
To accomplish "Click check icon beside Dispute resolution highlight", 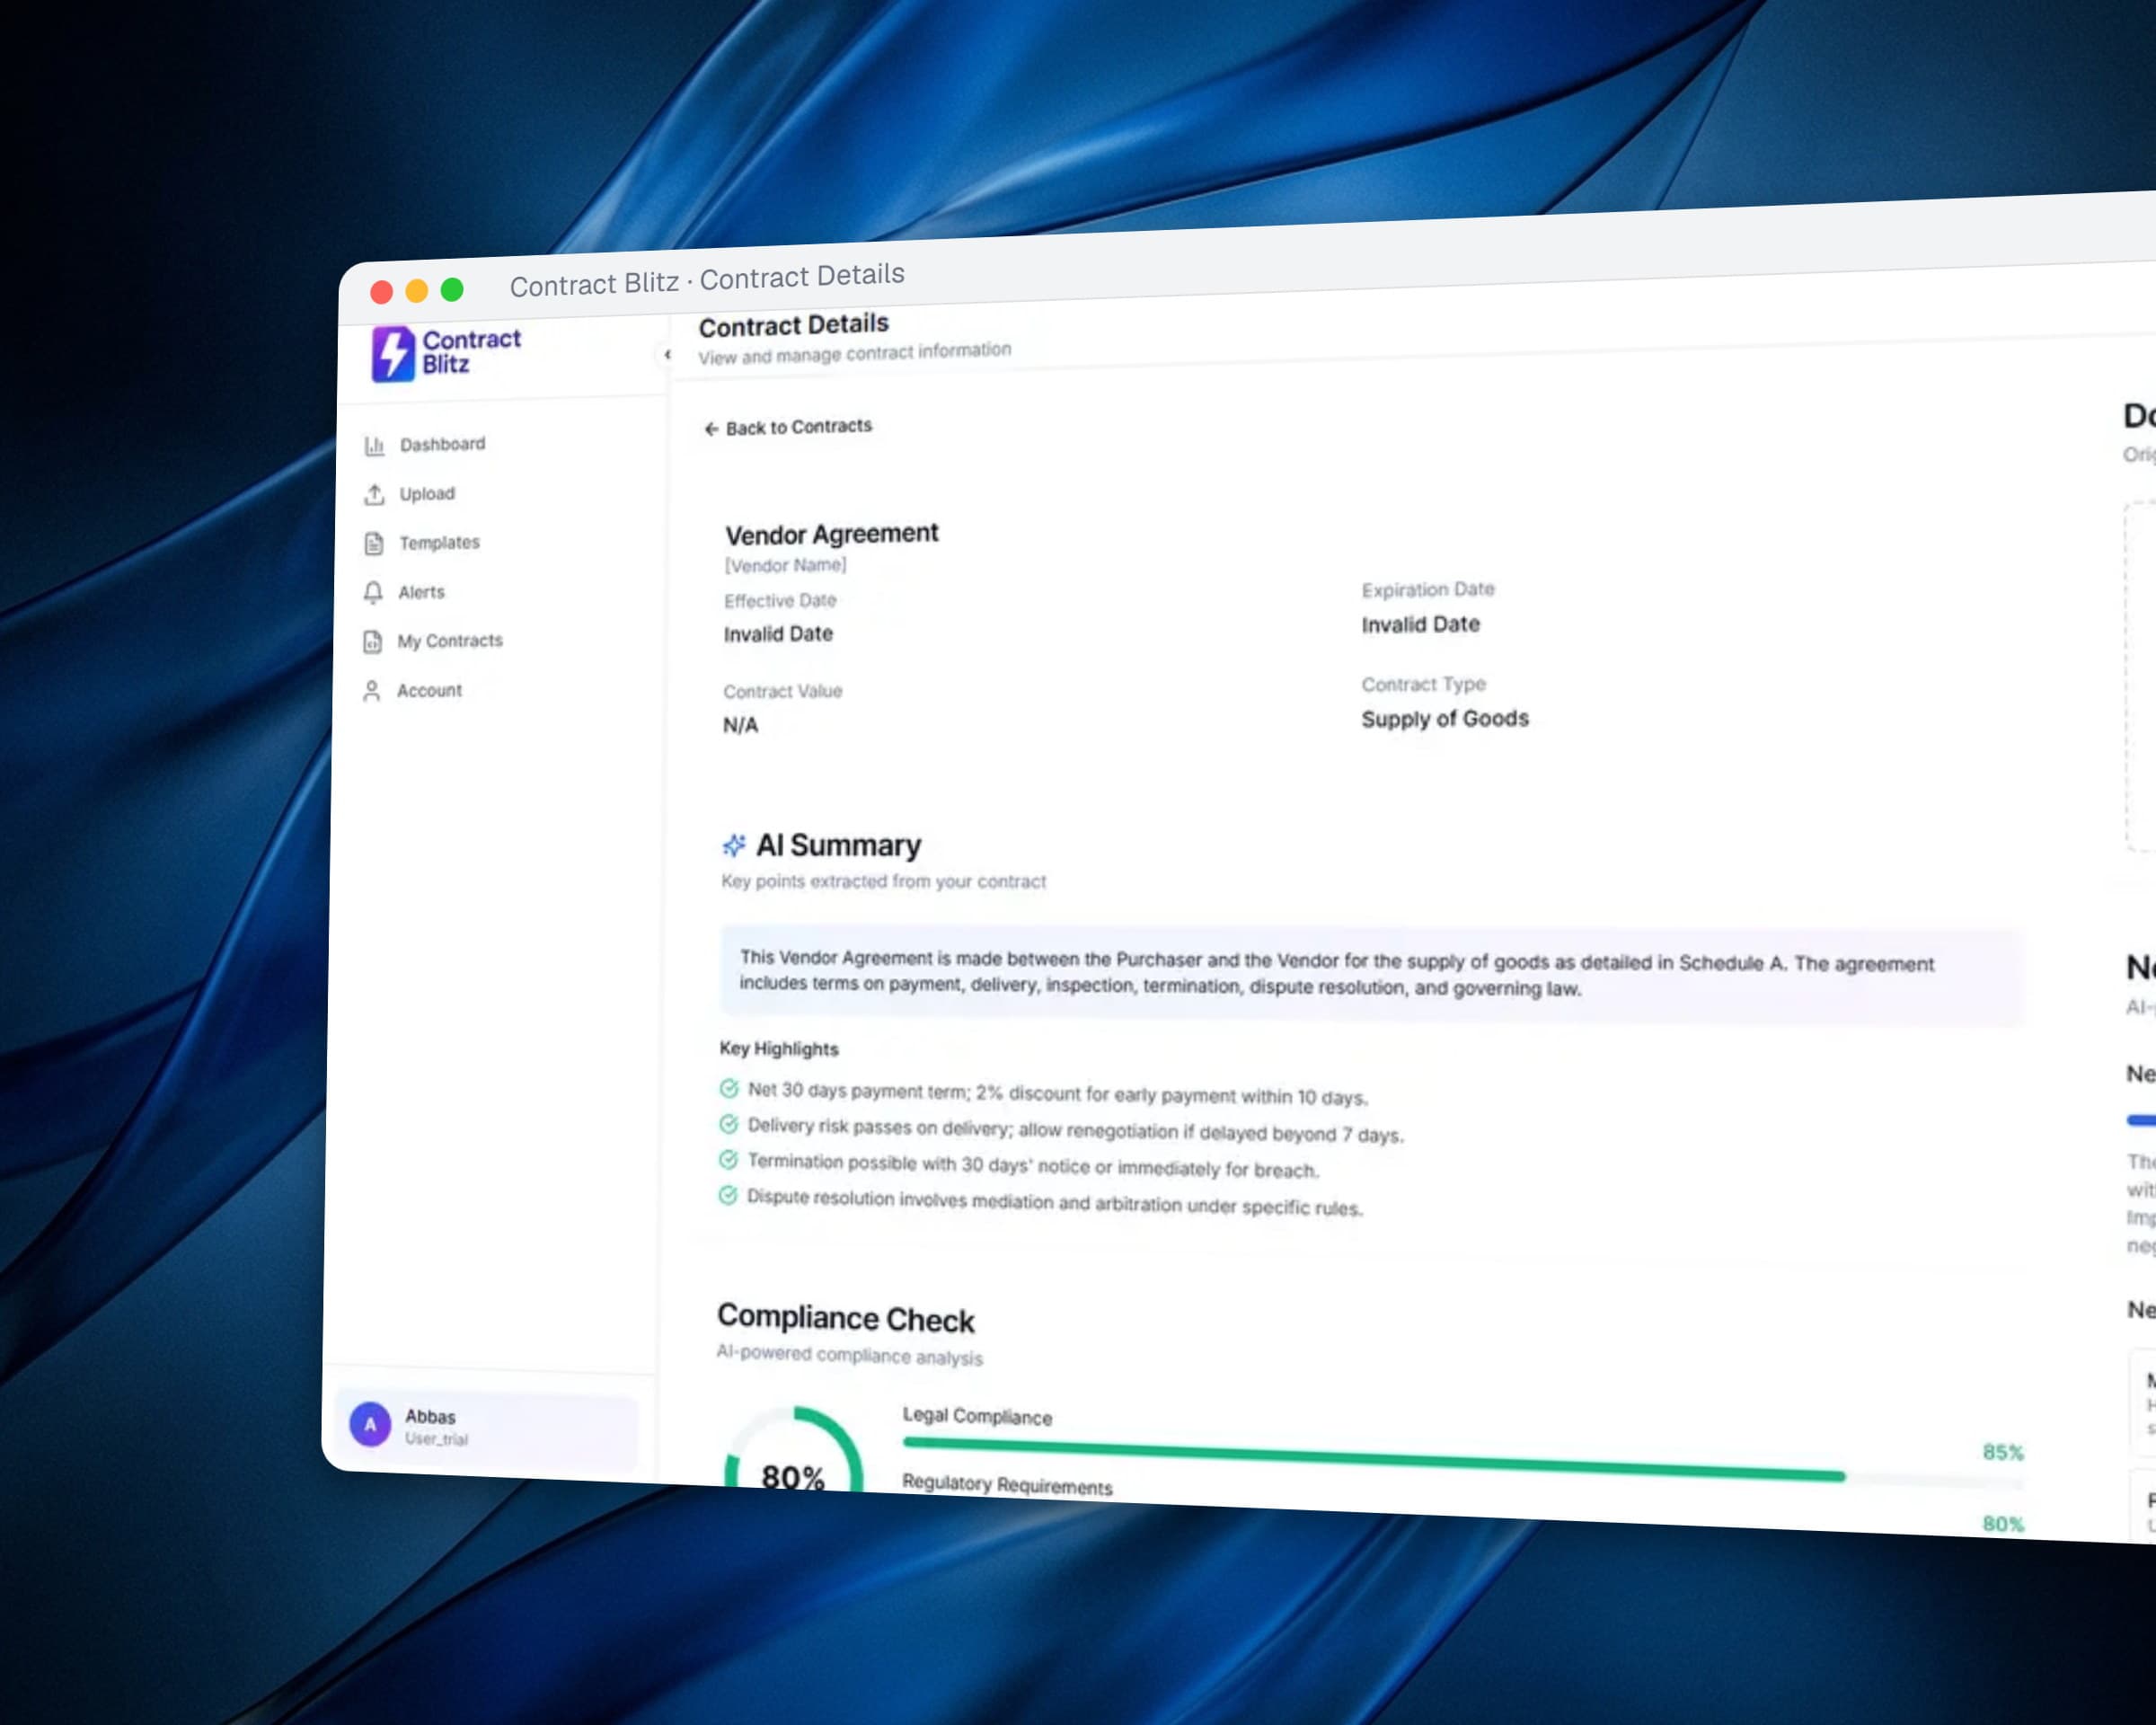I will coord(728,1196).
